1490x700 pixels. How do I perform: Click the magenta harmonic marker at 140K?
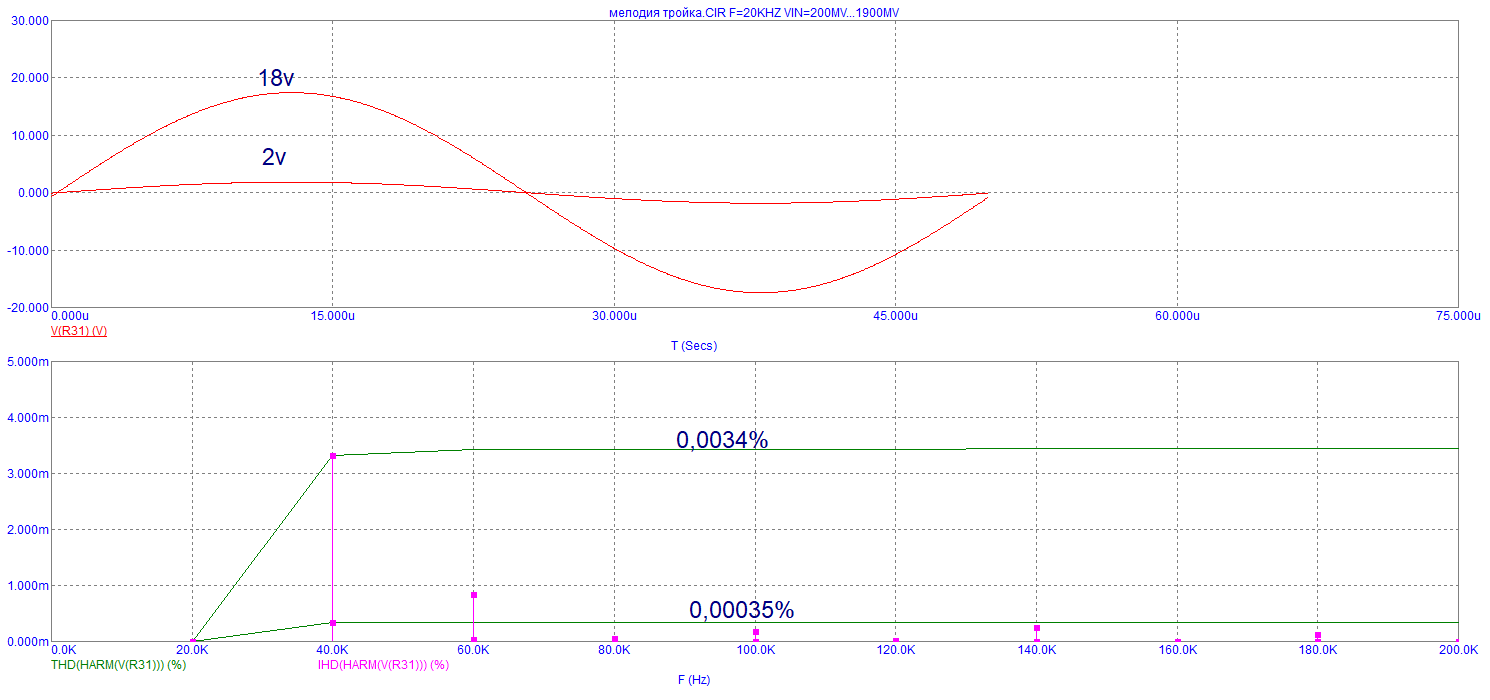click(x=1037, y=628)
